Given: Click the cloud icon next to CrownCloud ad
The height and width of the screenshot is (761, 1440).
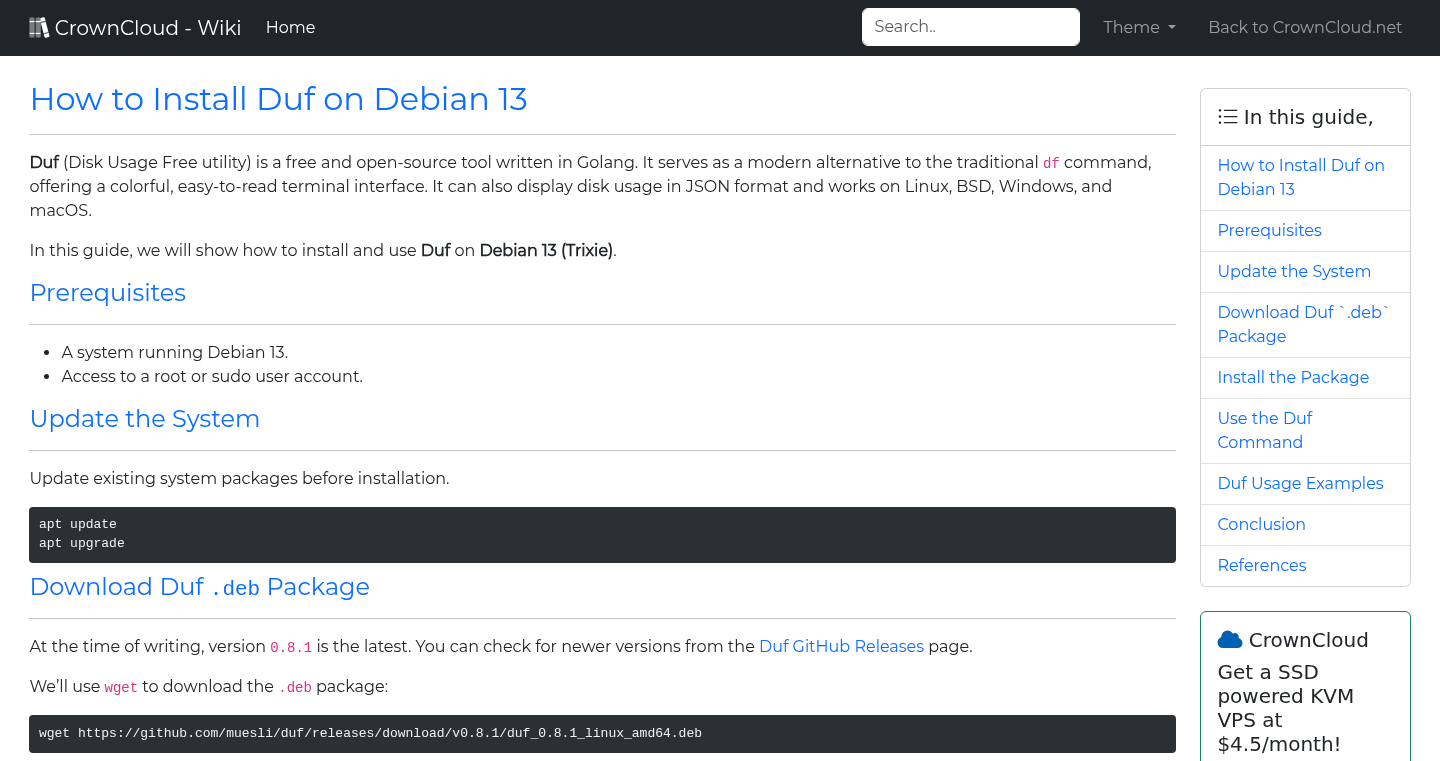Looking at the screenshot, I should pyautogui.click(x=1232, y=639).
